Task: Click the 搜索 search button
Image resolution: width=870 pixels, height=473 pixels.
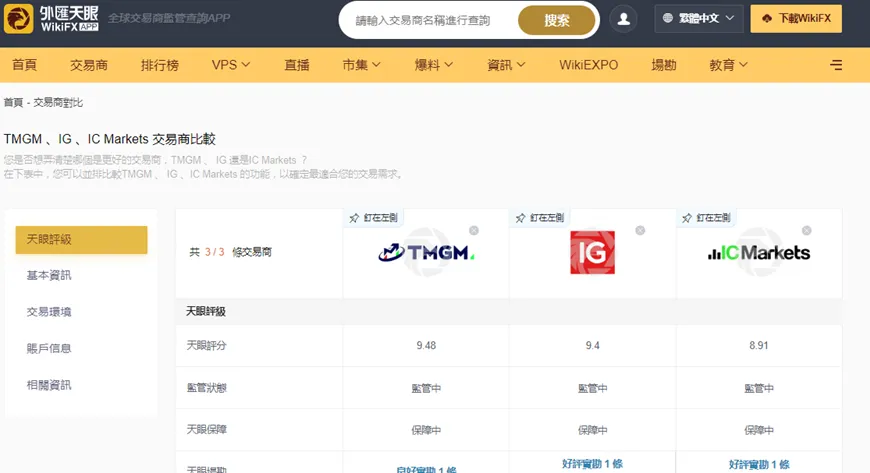Action: (x=557, y=21)
